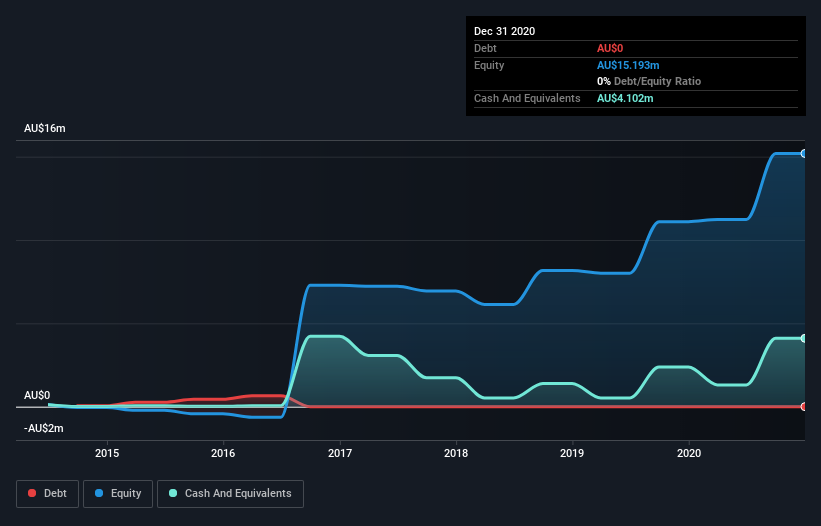Screen dimensions: 821x526
Task: Toggle the Debt series legend button
Action: [x=48, y=494]
